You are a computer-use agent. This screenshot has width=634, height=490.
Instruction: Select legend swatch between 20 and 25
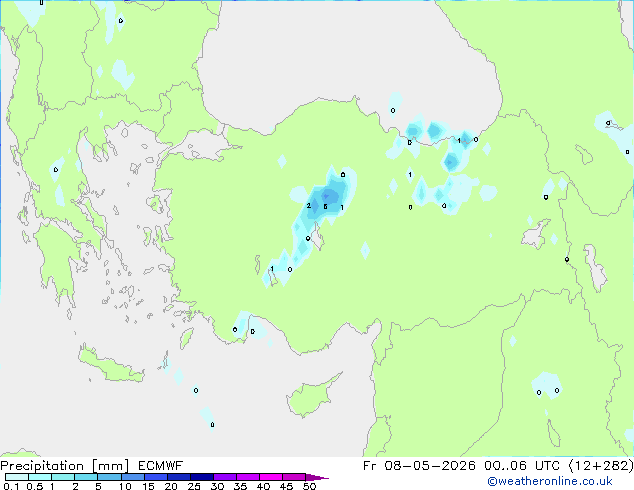pyautogui.click(x=178, y=477)
